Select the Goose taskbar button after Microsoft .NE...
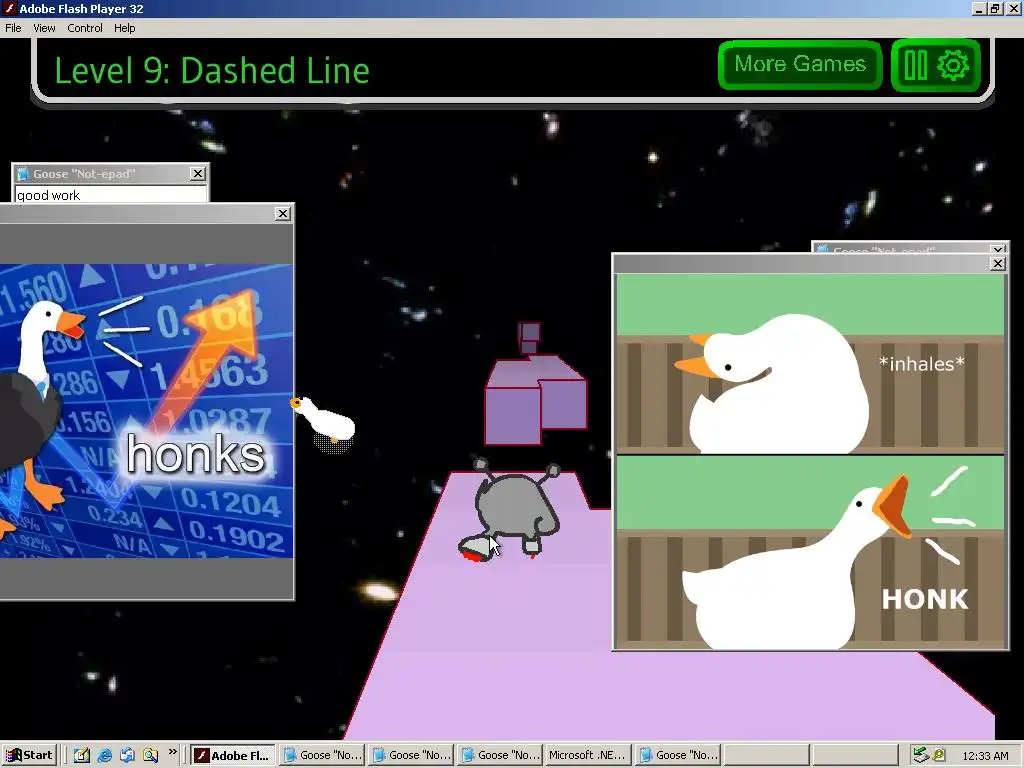 click(678, 756)
